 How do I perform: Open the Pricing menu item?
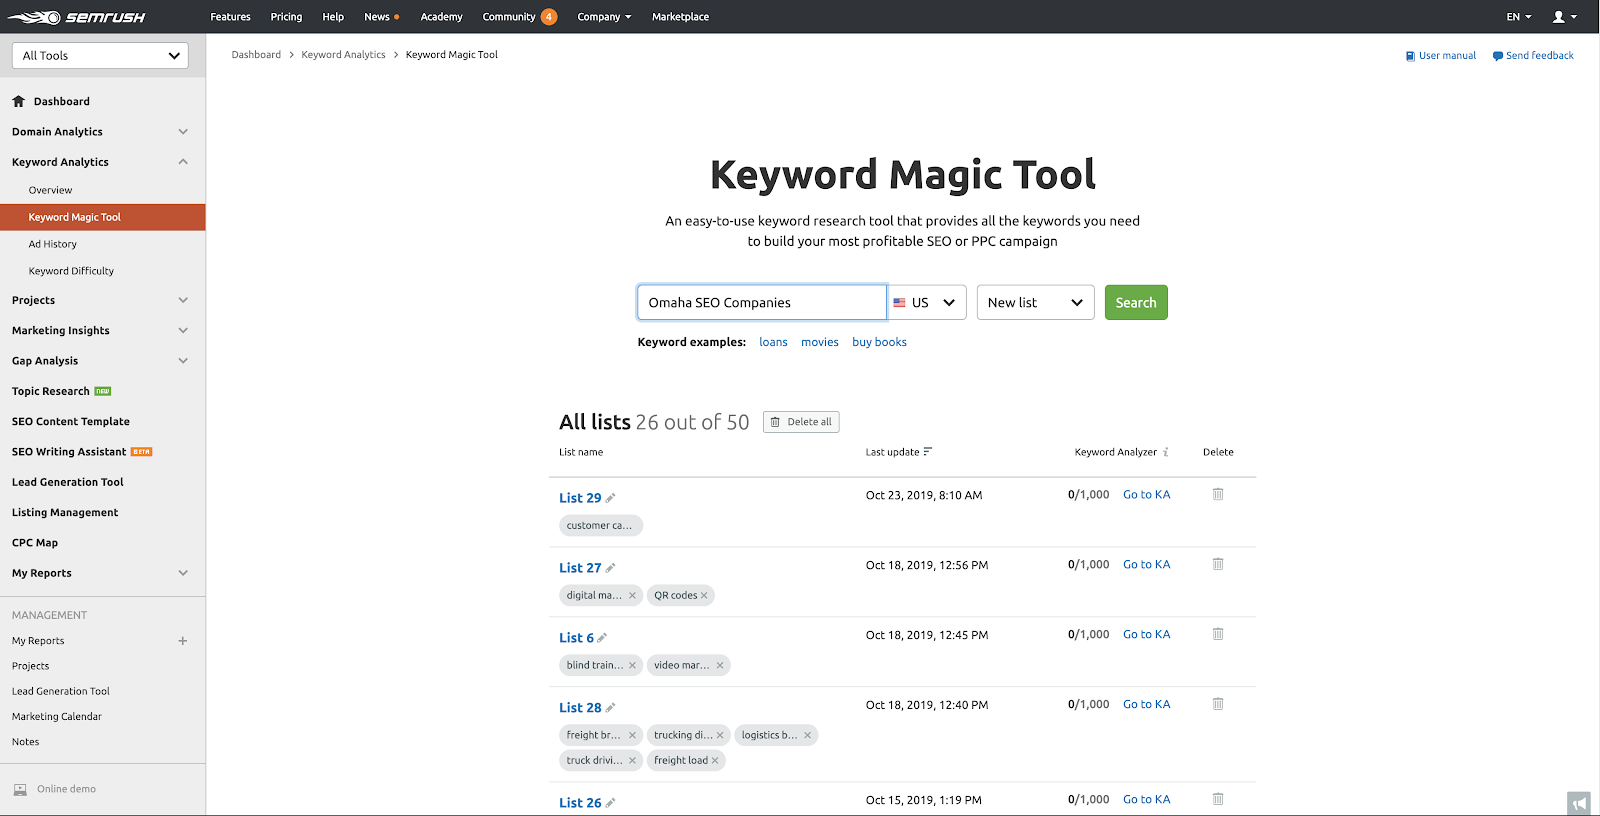pyautogui.click(x=286, y=17)
